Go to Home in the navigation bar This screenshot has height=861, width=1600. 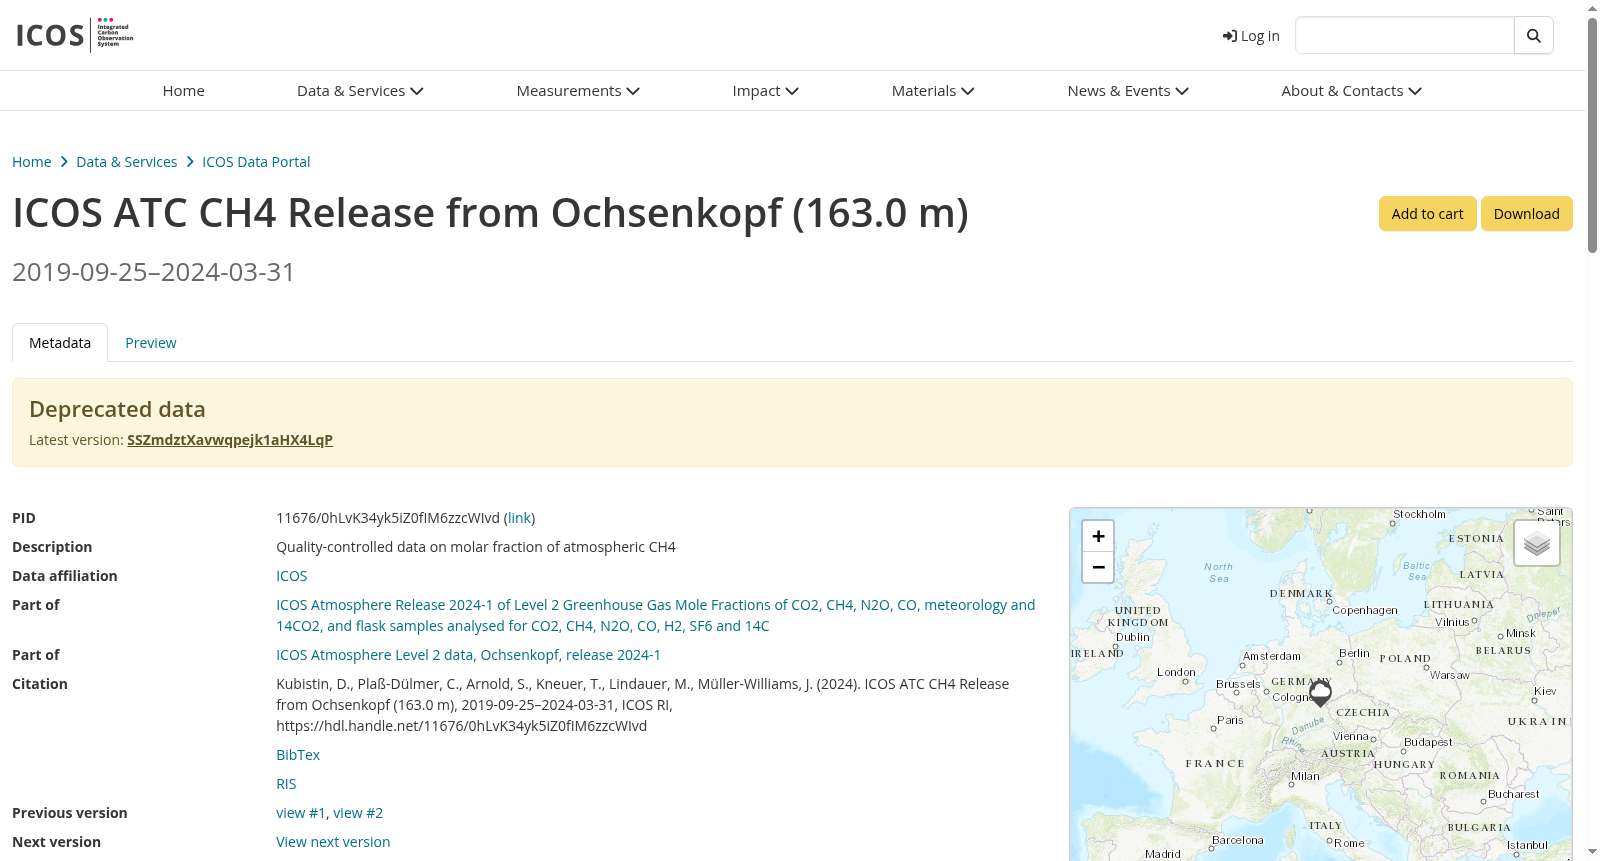tap(184, 91)
